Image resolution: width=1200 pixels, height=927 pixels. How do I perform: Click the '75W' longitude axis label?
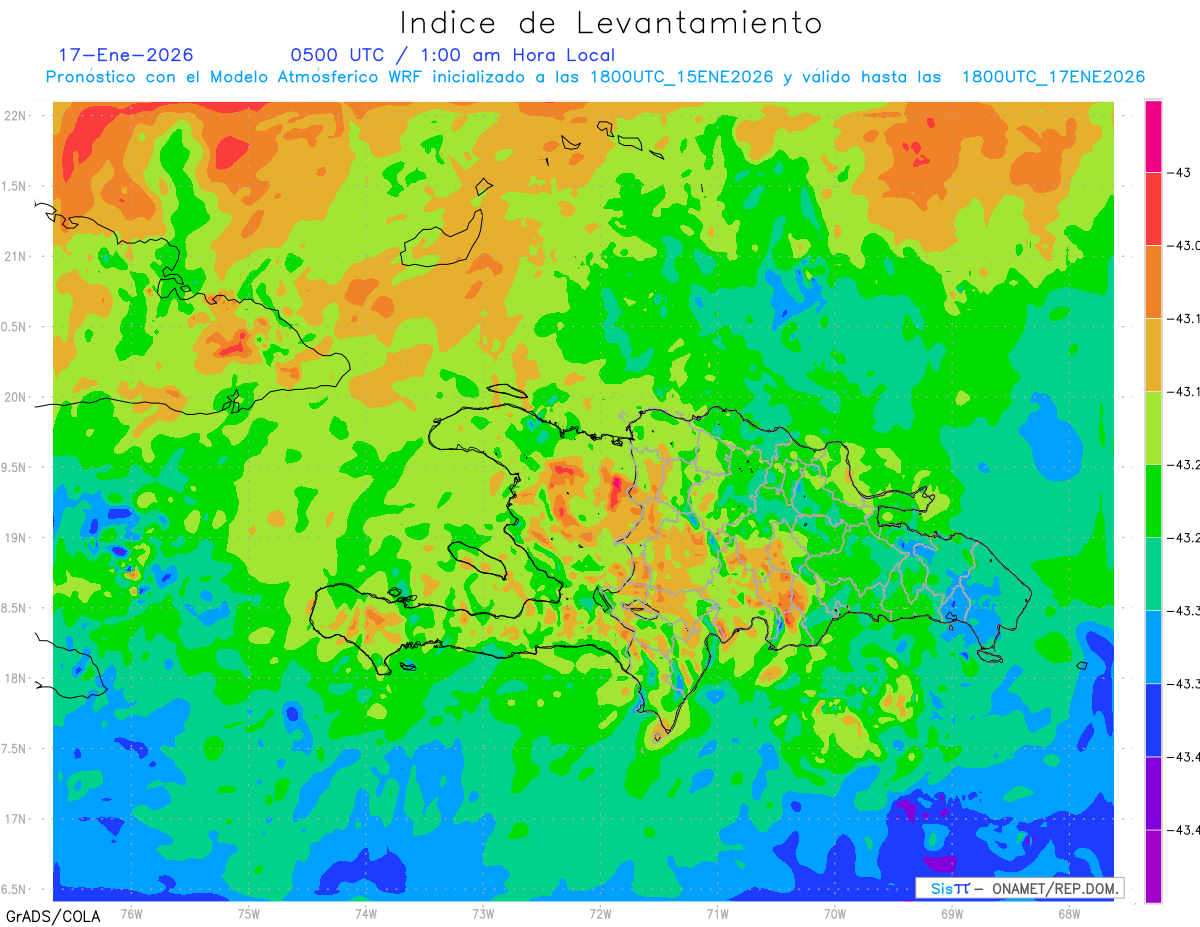coord(249,913)
